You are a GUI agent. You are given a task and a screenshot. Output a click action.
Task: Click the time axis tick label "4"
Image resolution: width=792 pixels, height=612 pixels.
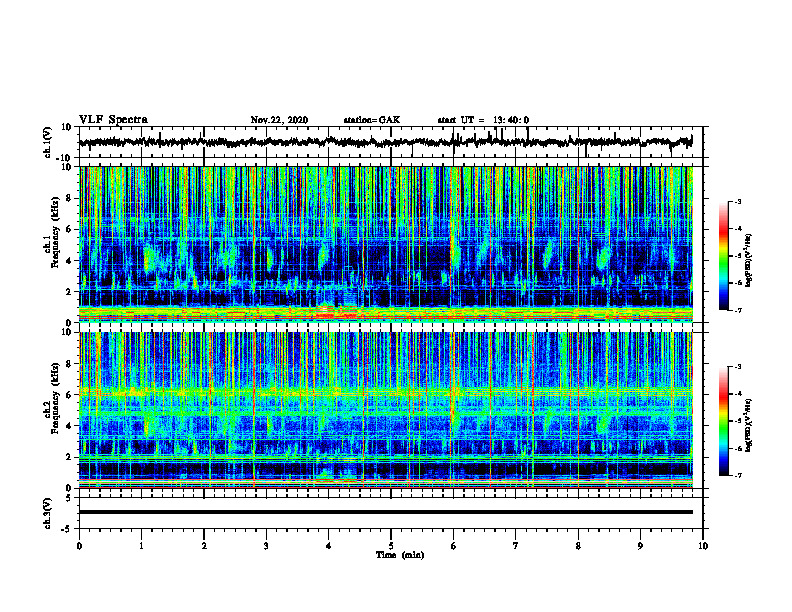(x=329, y=546)
